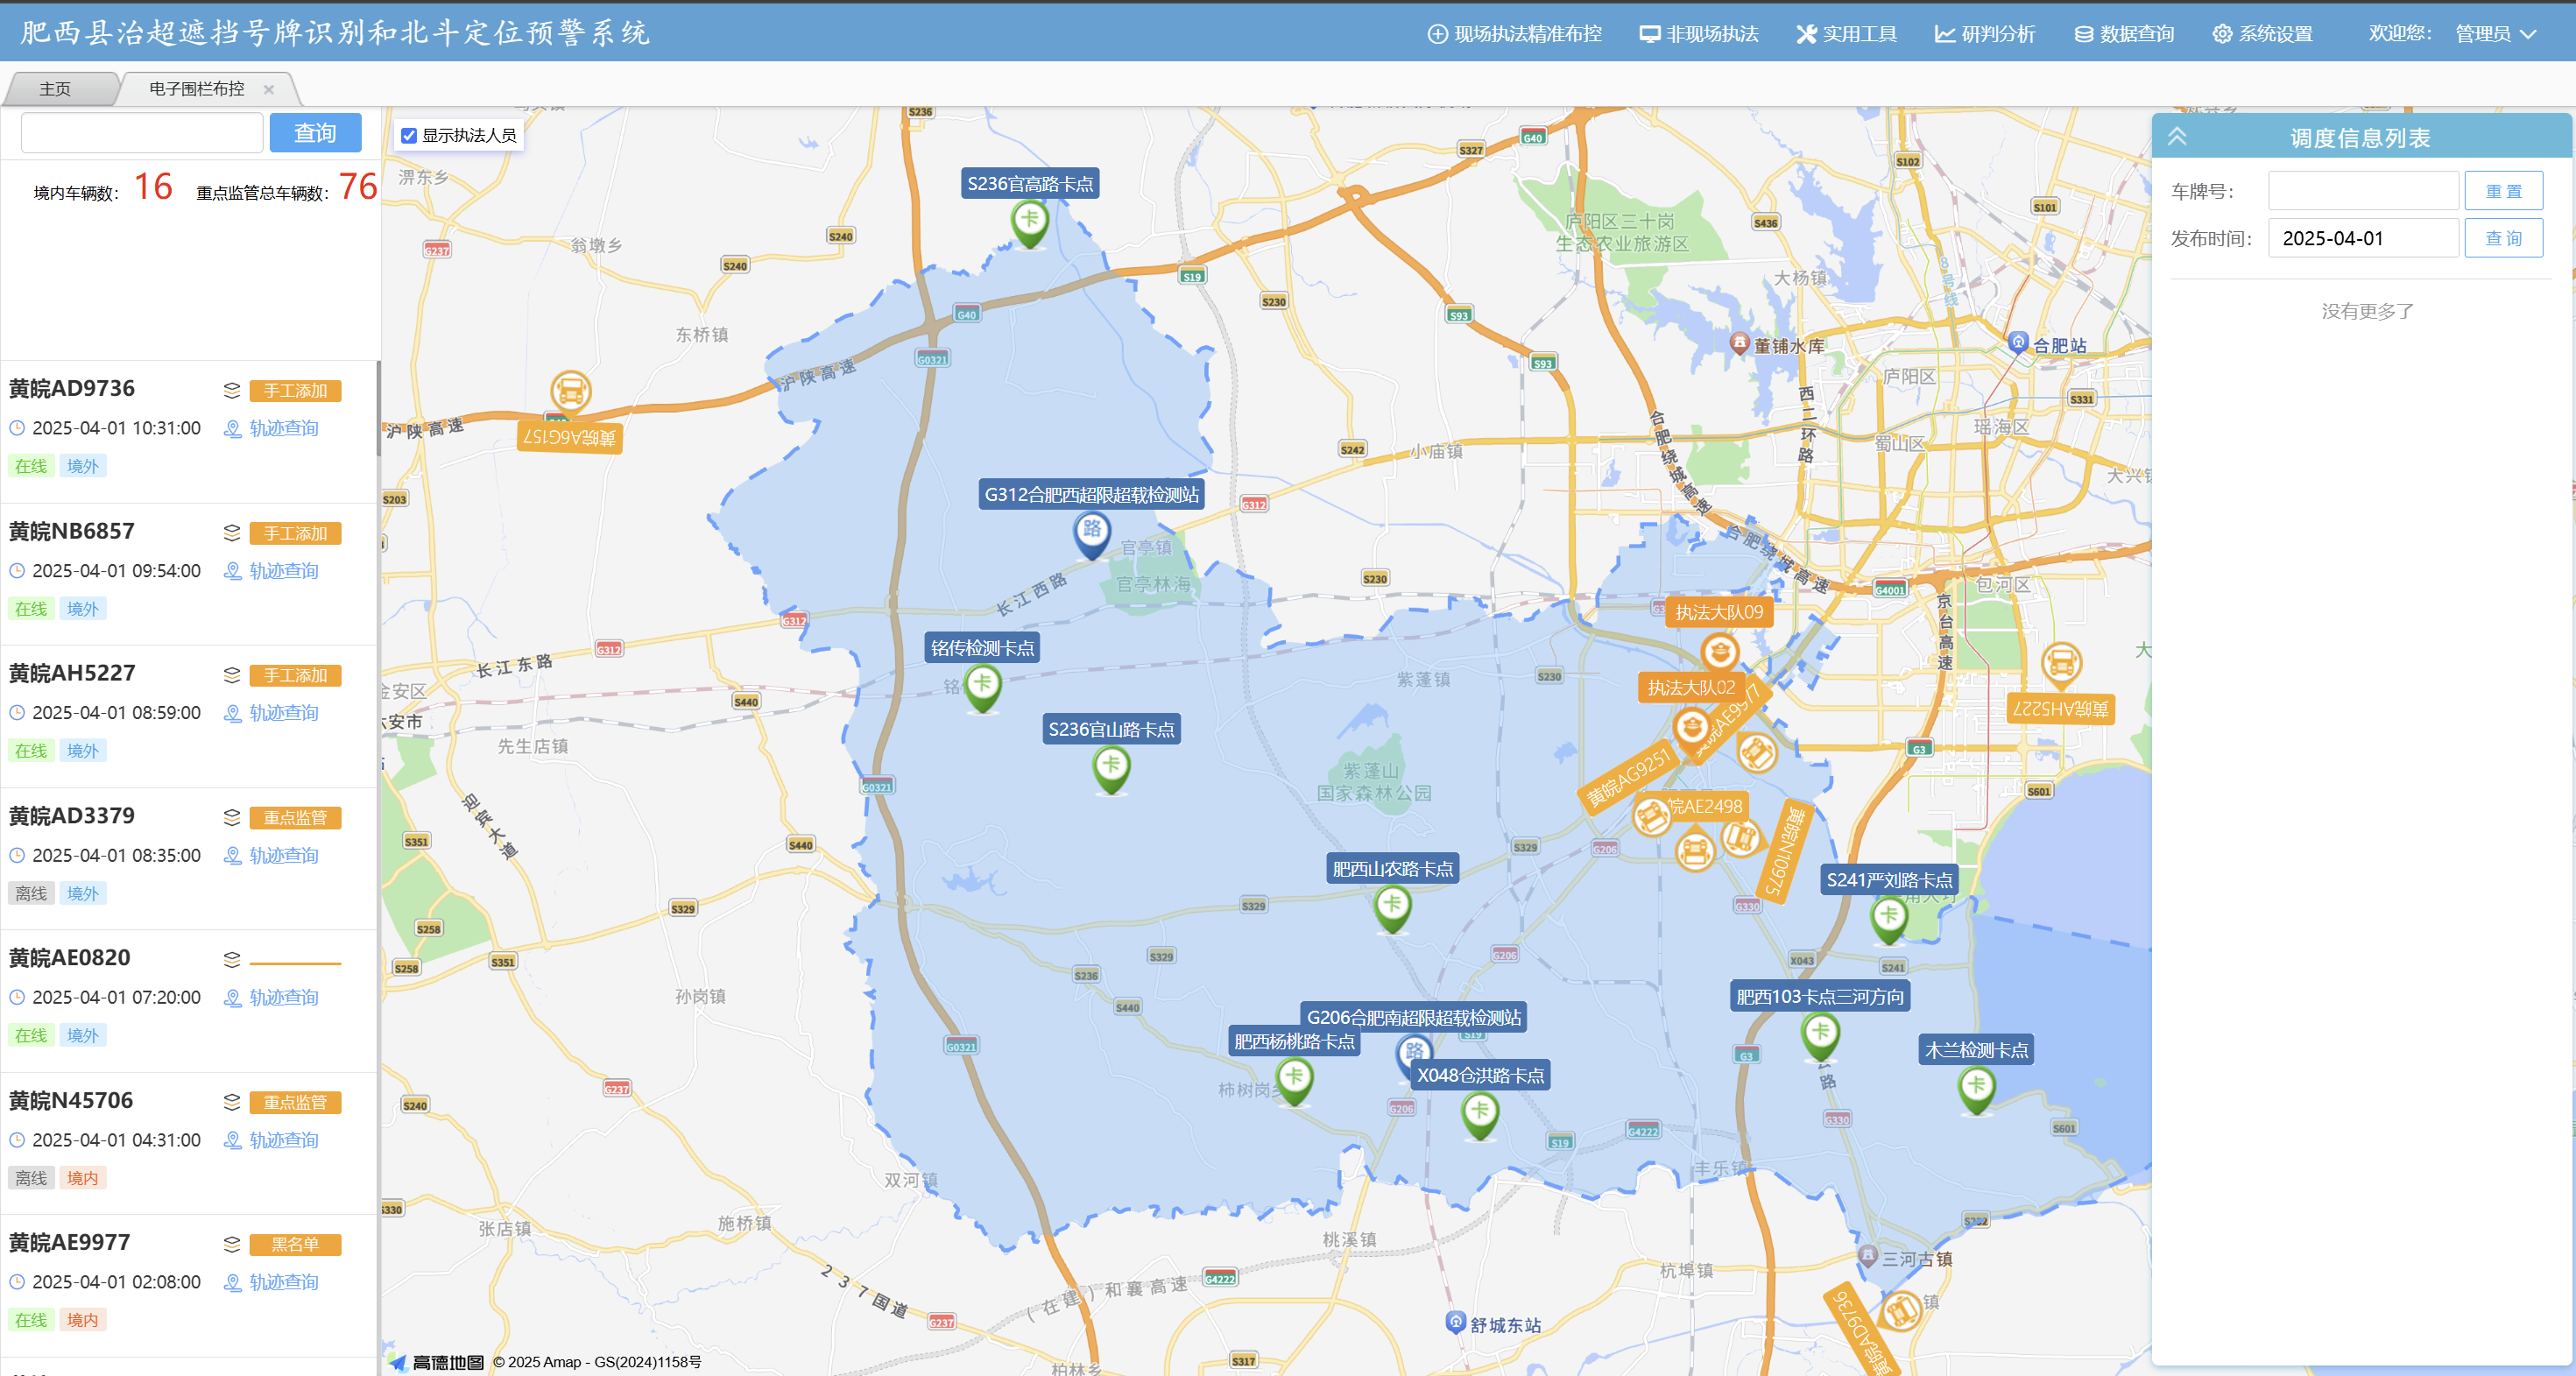The width and height of the screenshot is (2576, 1376).
Task: Click the S241严刘路卡点 marker
Action: click(1888, 918)
